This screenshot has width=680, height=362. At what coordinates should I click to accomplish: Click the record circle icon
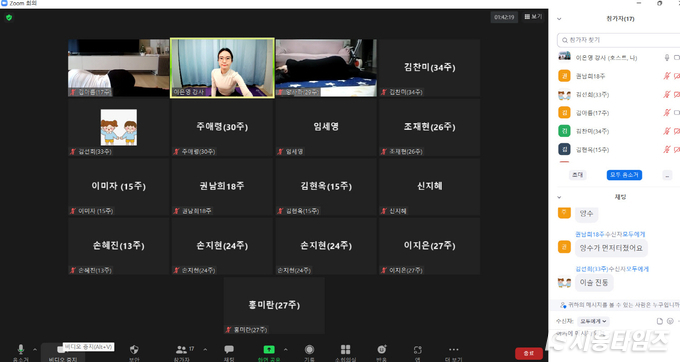tap(309, 349)
